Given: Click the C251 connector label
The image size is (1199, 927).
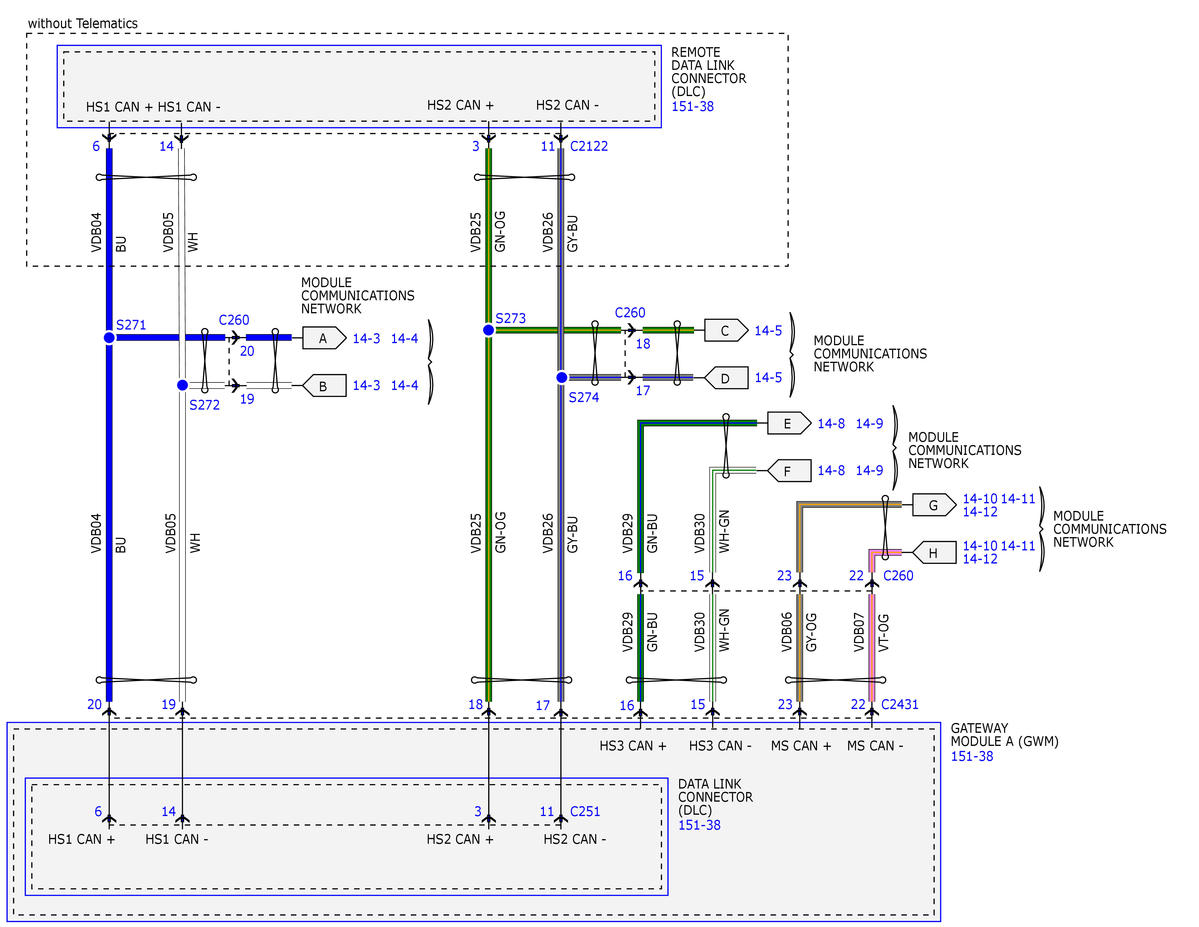Looking at the screenshot, I should click(587, 811).
